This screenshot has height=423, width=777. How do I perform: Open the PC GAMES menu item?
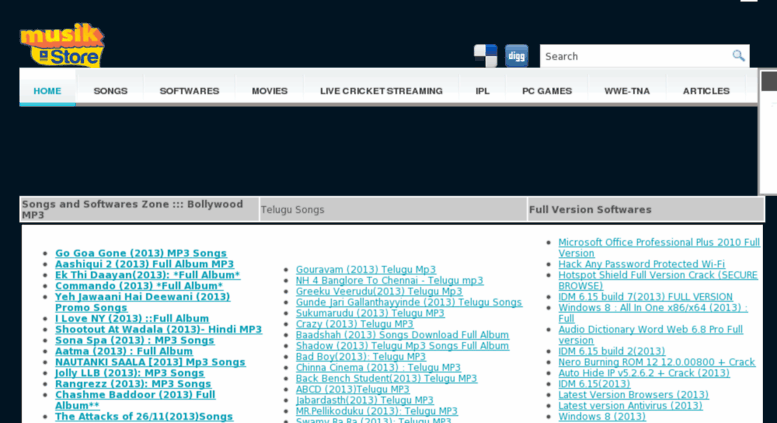pyautogui.click(x=547, y=91)
